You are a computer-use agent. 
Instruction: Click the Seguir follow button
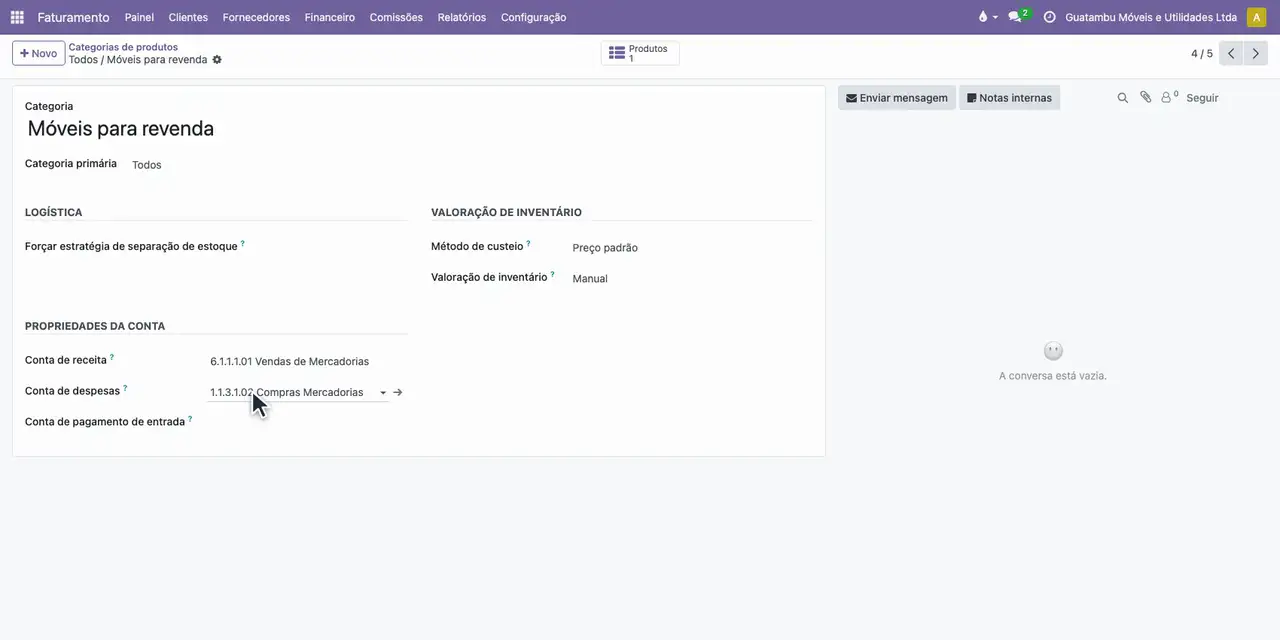(1202, 98)
